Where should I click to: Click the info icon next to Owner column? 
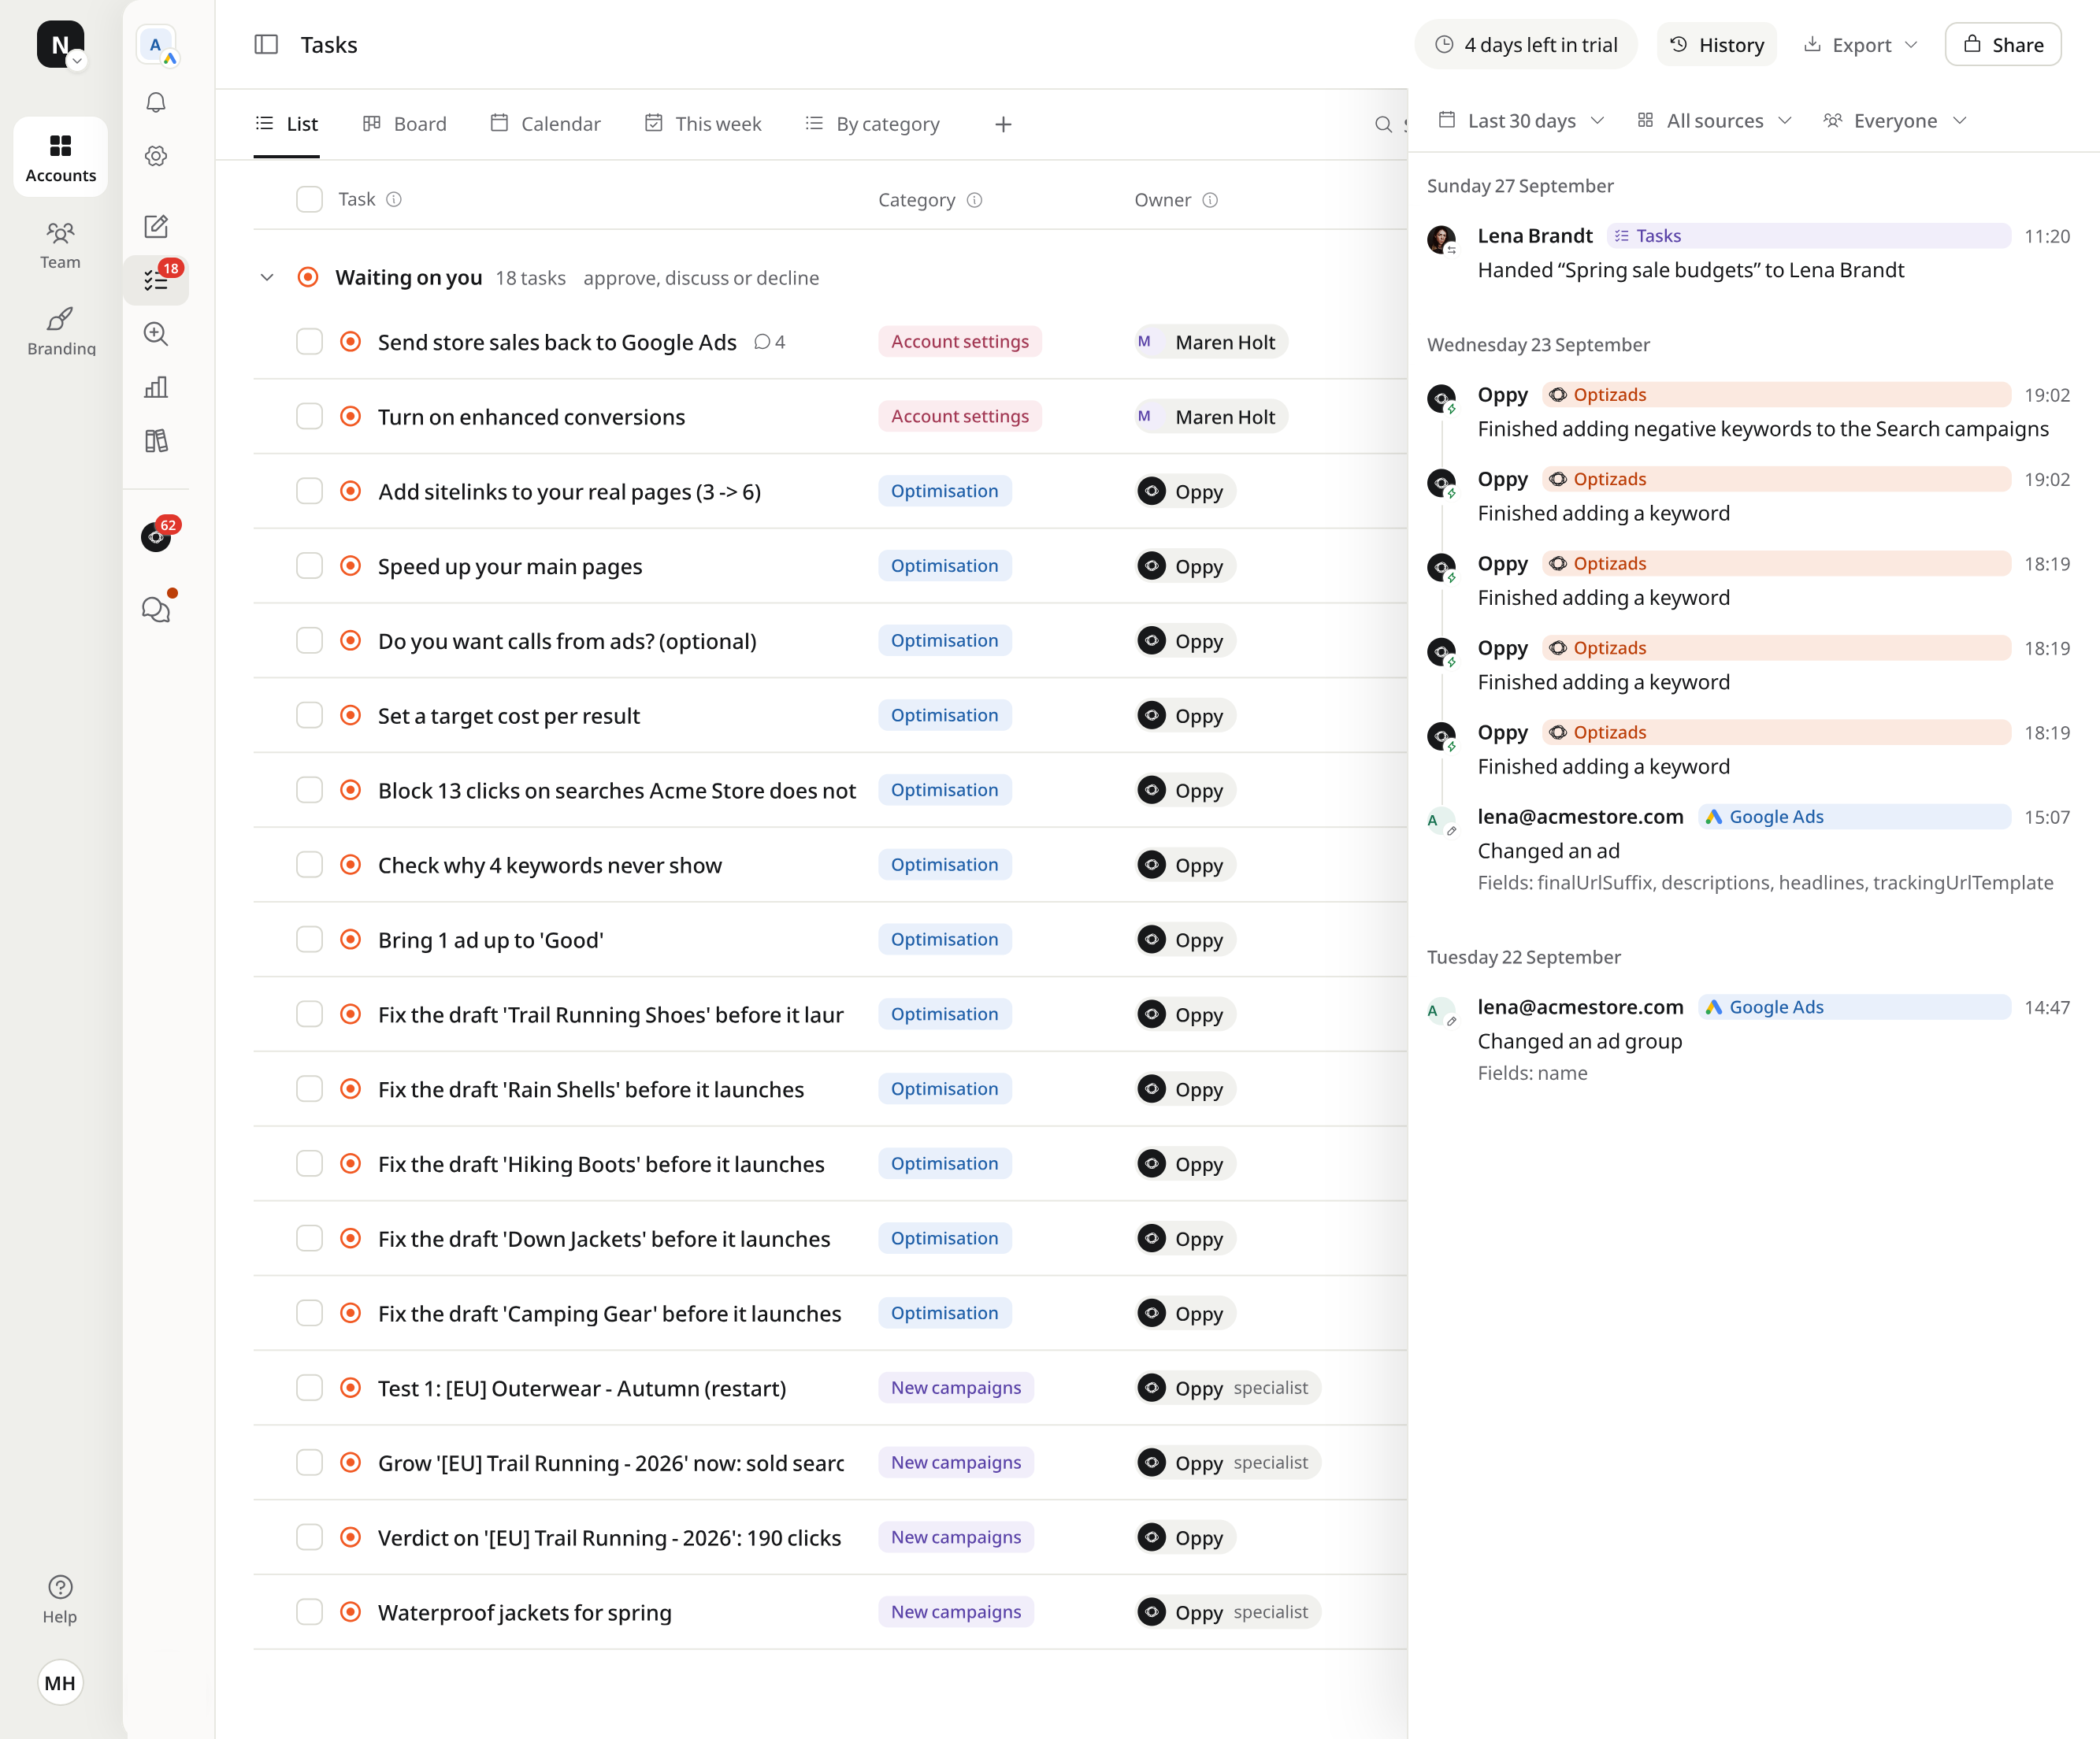tap(1210, 200)
